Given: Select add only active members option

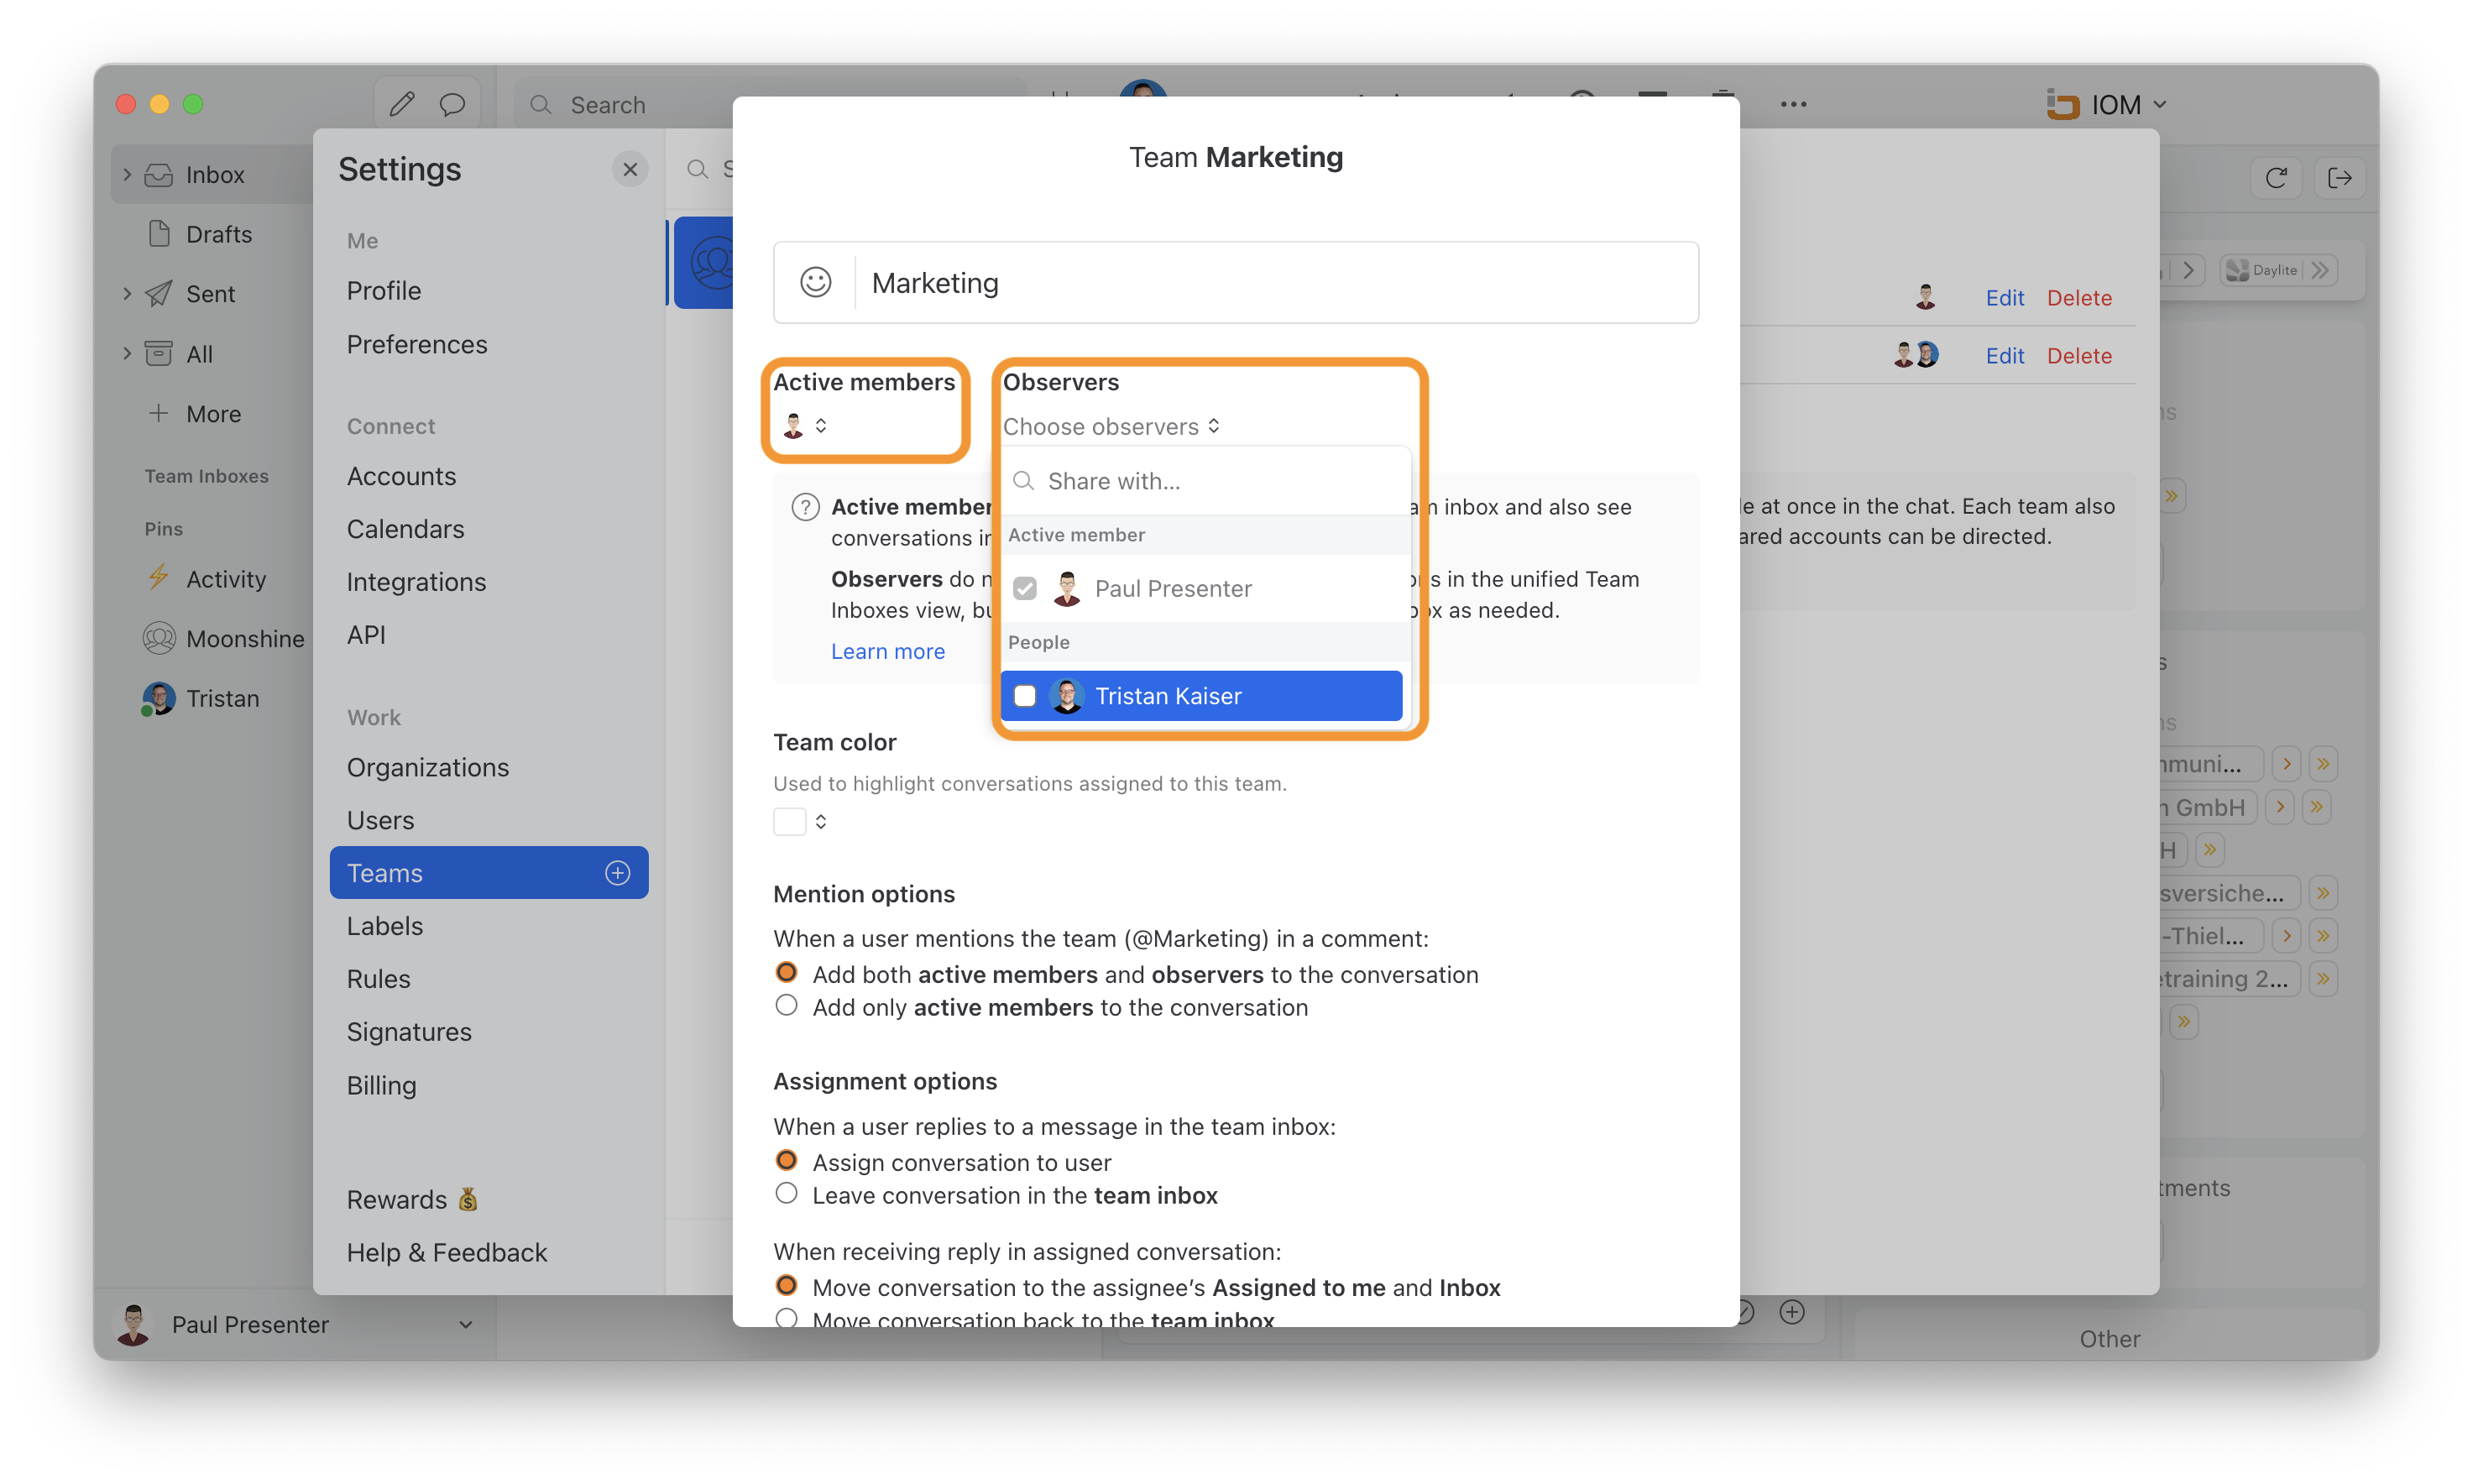Looking at the screenshot, I should (786, 1006).
